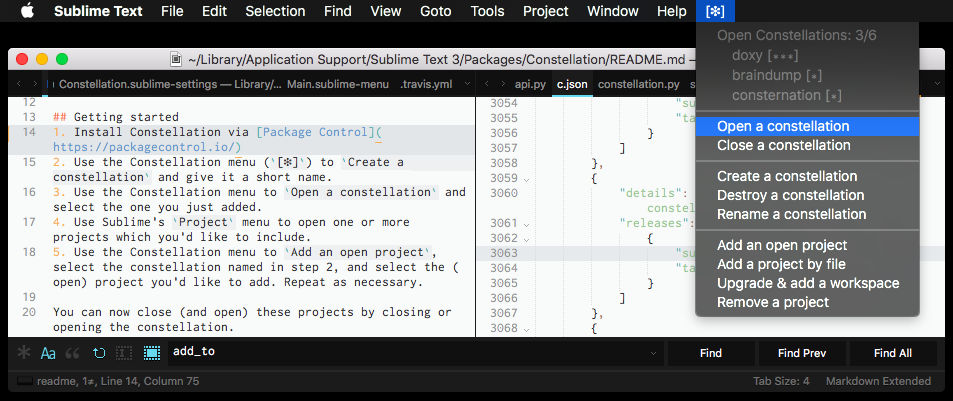The height and width of the screenshot is (401, 953).
Task: Open the Goto menu
Action: (x=436, y=11)
